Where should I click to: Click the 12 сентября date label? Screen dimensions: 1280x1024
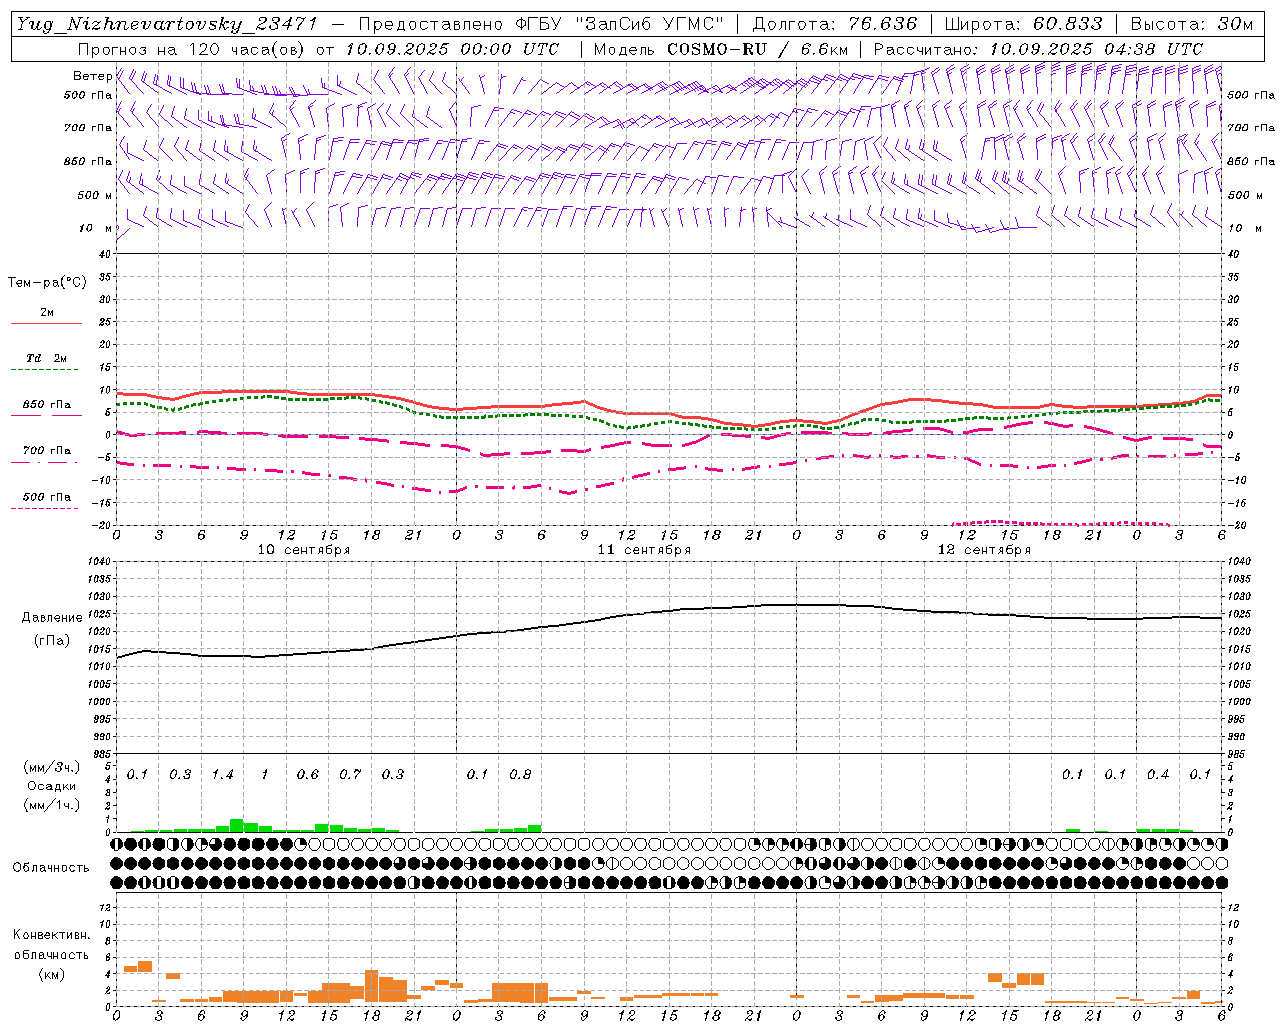pos(984,550)
